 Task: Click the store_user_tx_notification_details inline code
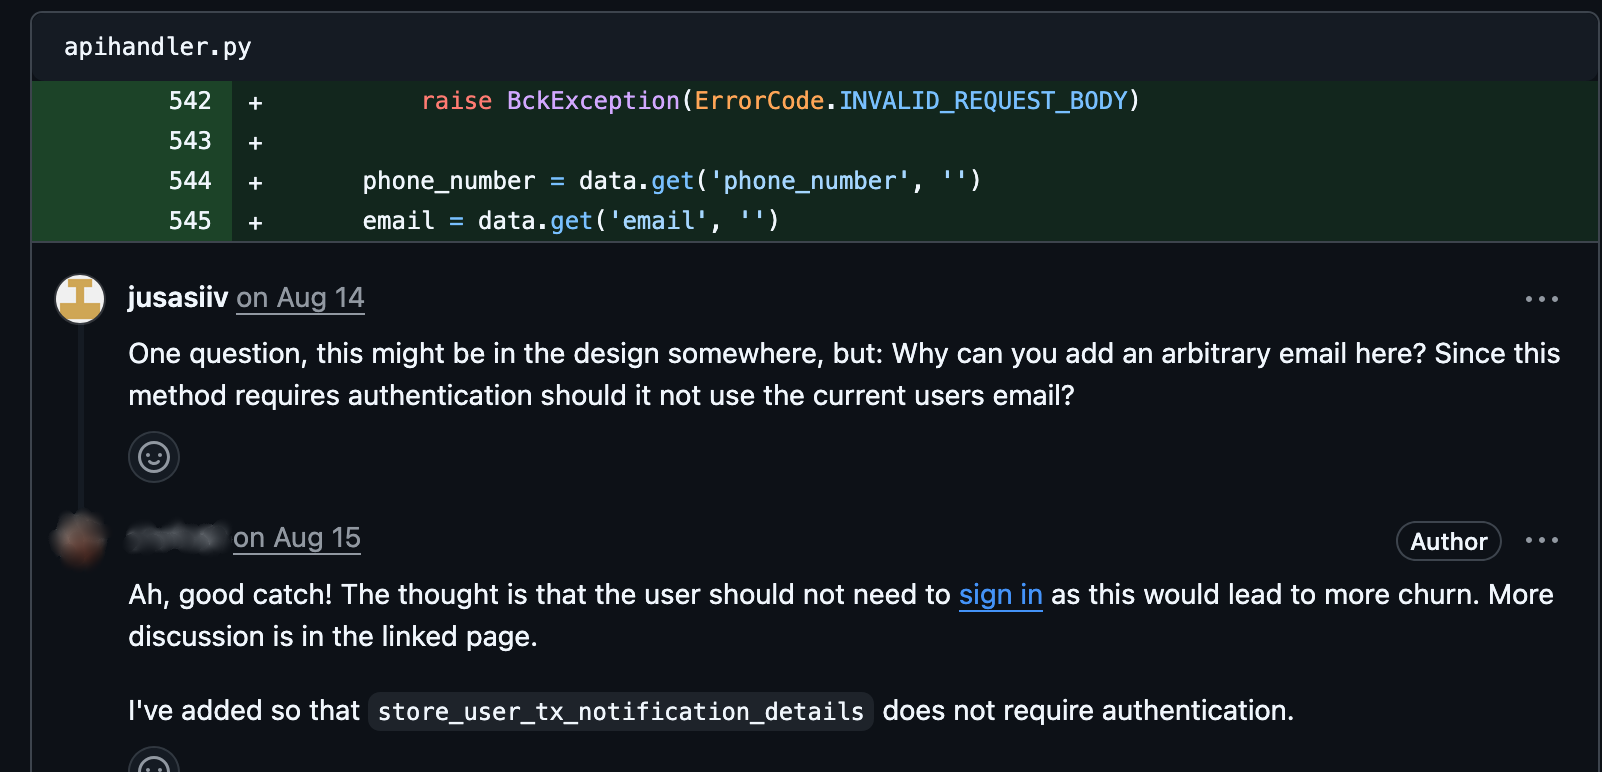(621, 711)
